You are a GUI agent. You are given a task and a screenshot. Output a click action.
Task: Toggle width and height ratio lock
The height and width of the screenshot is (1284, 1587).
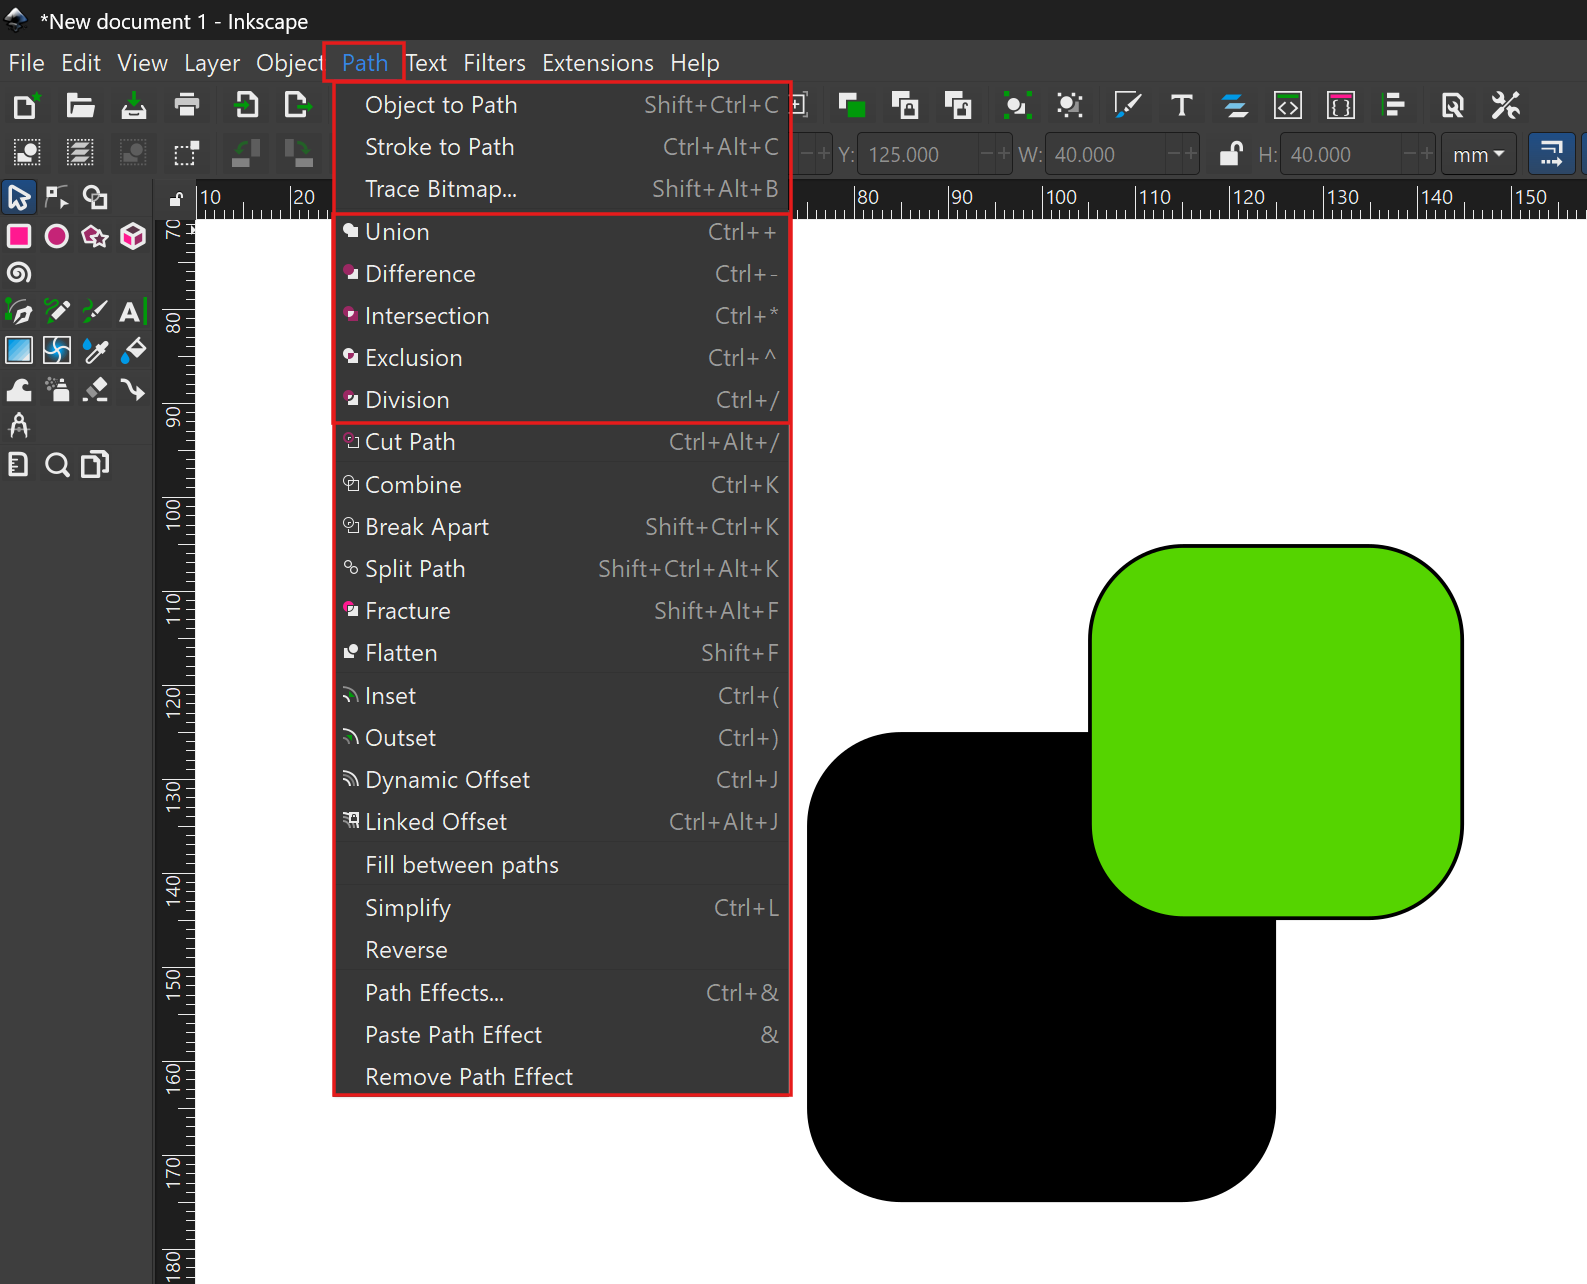point(1231,154)
